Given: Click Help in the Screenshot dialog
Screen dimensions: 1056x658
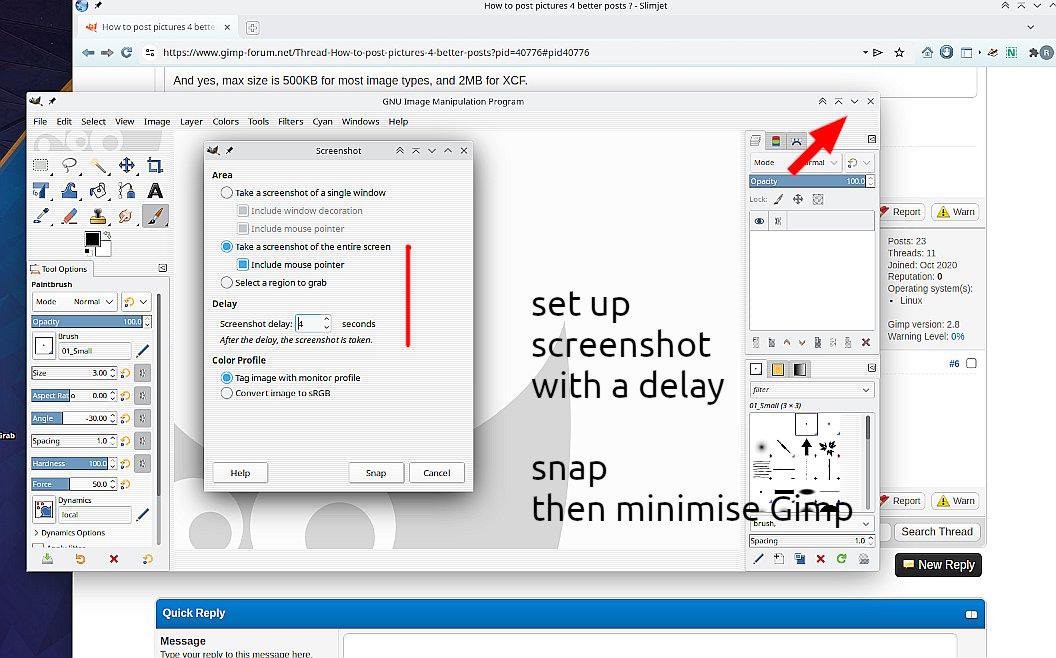Looking at the screenshot, I should point(240,473).
